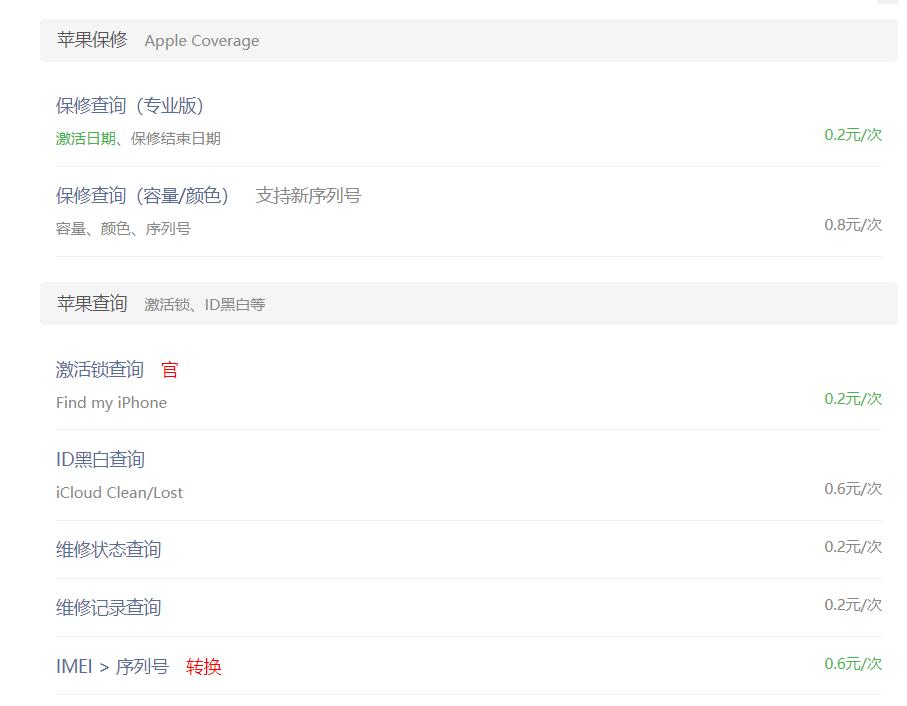Screen dimensions: 907x706
Task: Select the 0.8元/次 price text
Action: point(853,225)
